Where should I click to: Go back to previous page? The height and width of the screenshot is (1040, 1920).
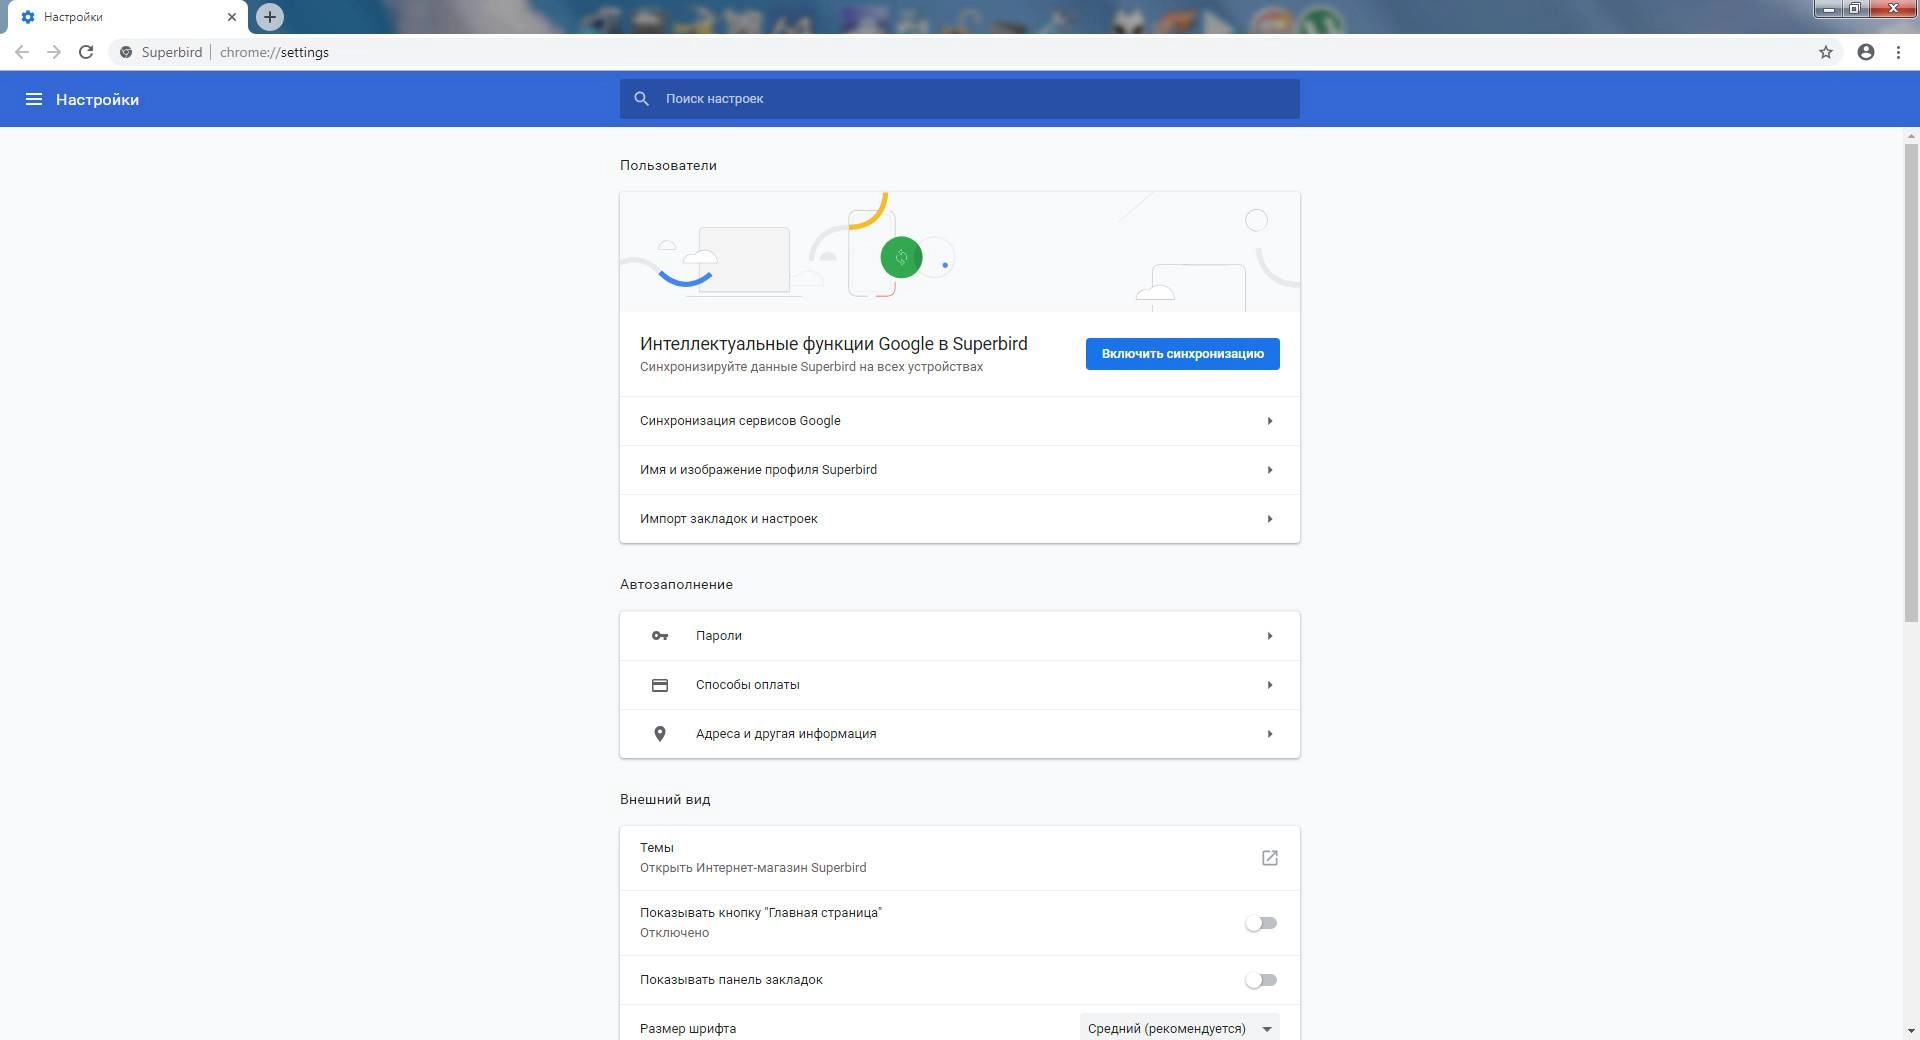22,52
